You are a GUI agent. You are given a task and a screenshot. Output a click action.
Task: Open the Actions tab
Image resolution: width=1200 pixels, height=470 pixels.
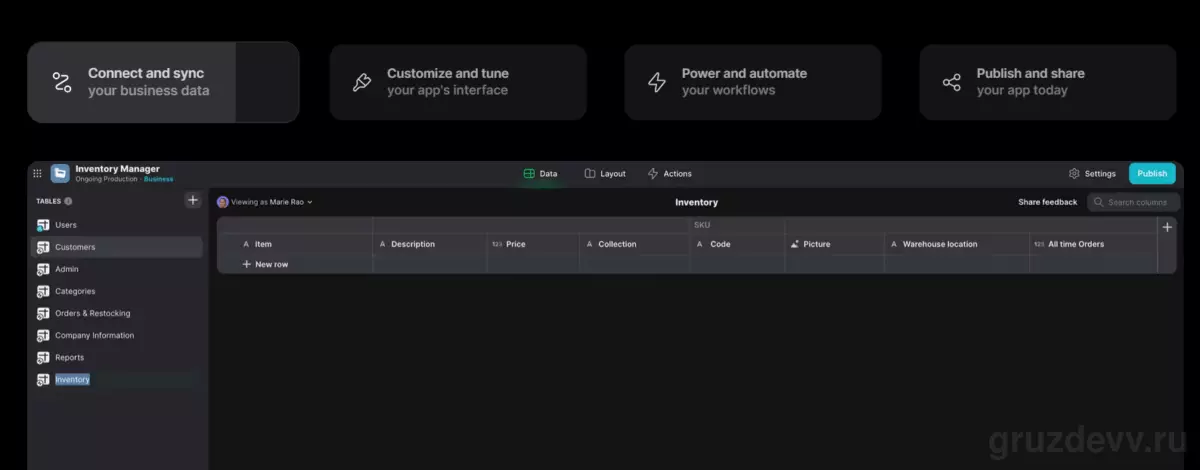click(670, 173)
